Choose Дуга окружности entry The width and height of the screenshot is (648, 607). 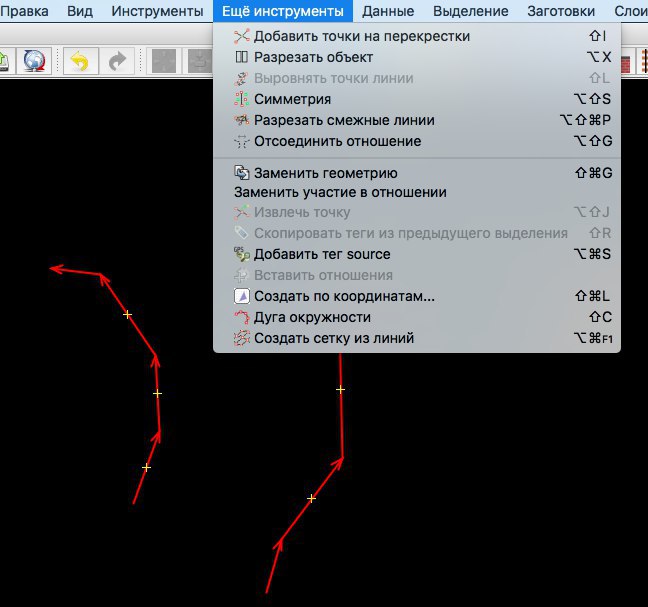point(417,317)
